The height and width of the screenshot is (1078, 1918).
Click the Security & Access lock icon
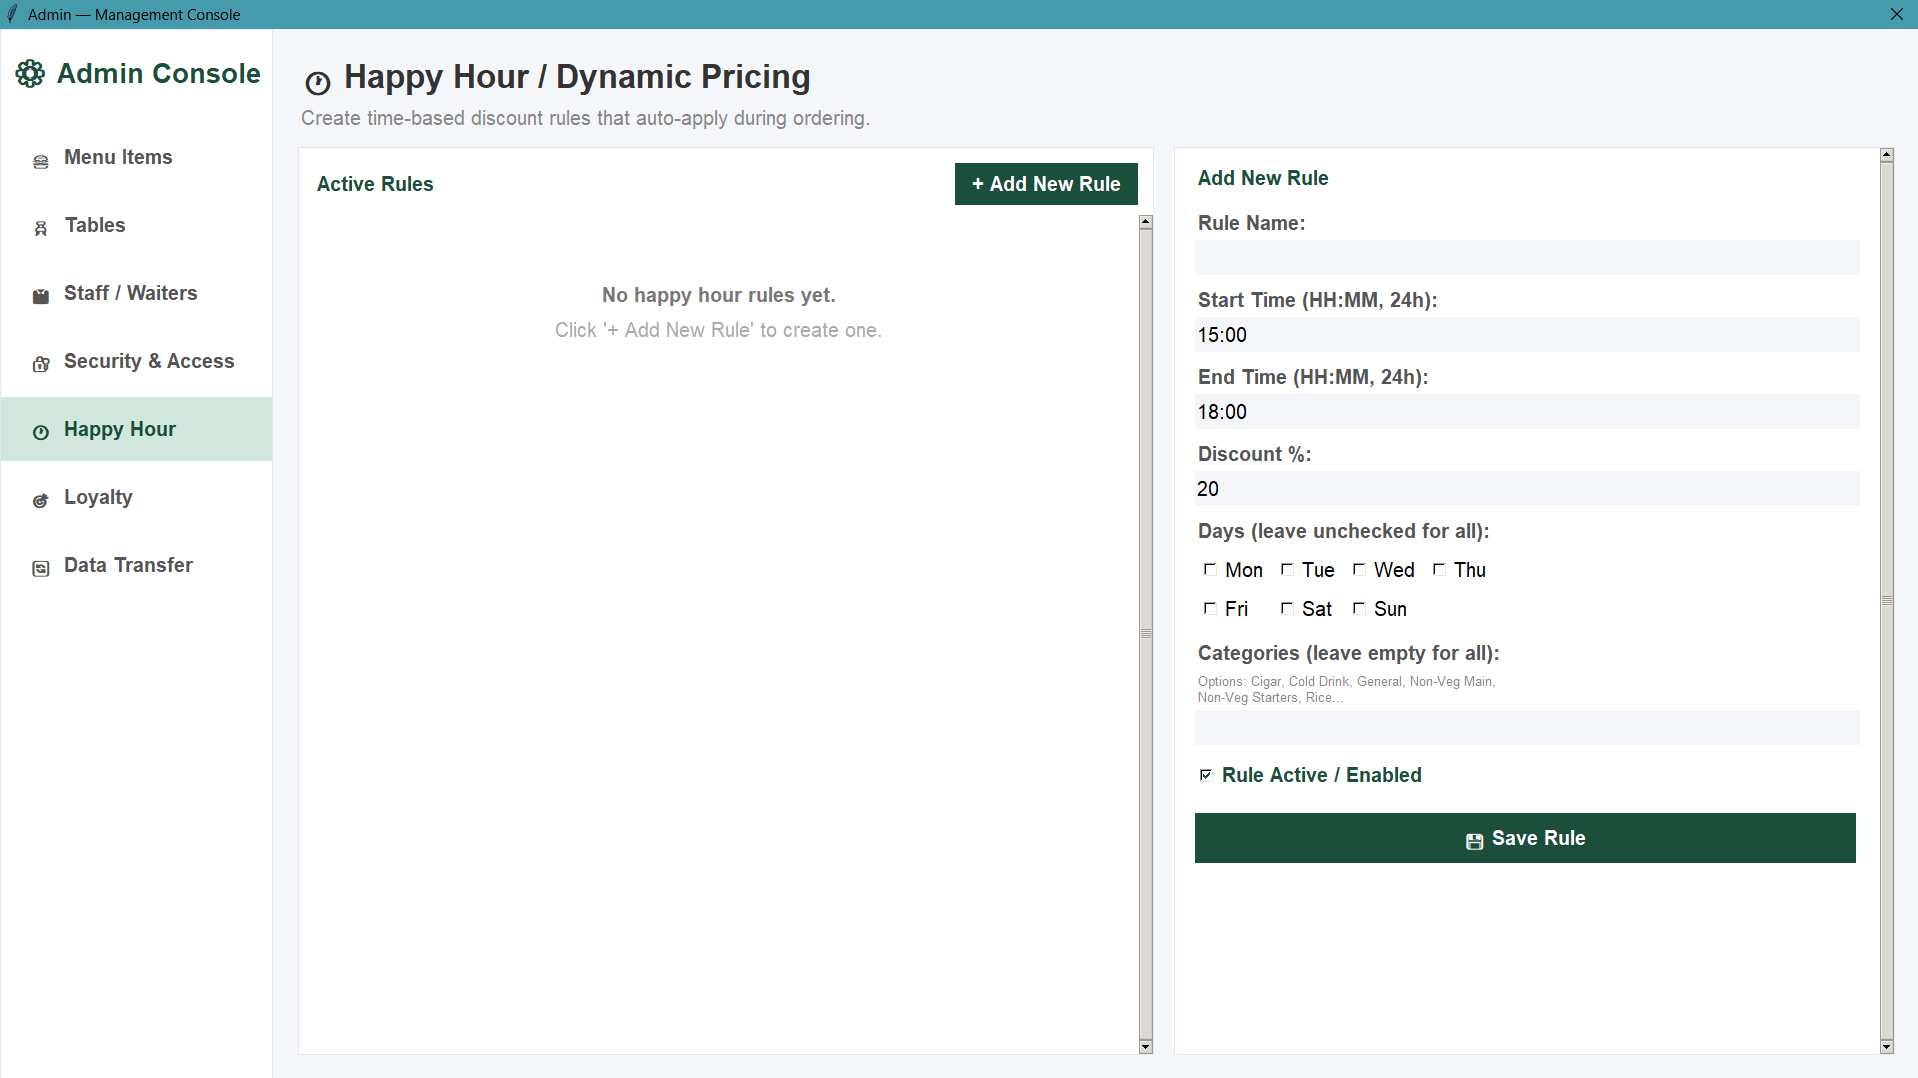[41, 365]
